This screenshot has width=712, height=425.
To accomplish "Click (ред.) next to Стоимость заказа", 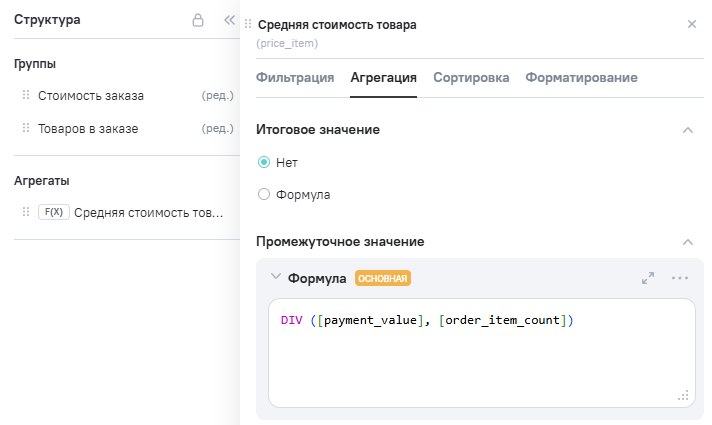I will tap(217, 96).
